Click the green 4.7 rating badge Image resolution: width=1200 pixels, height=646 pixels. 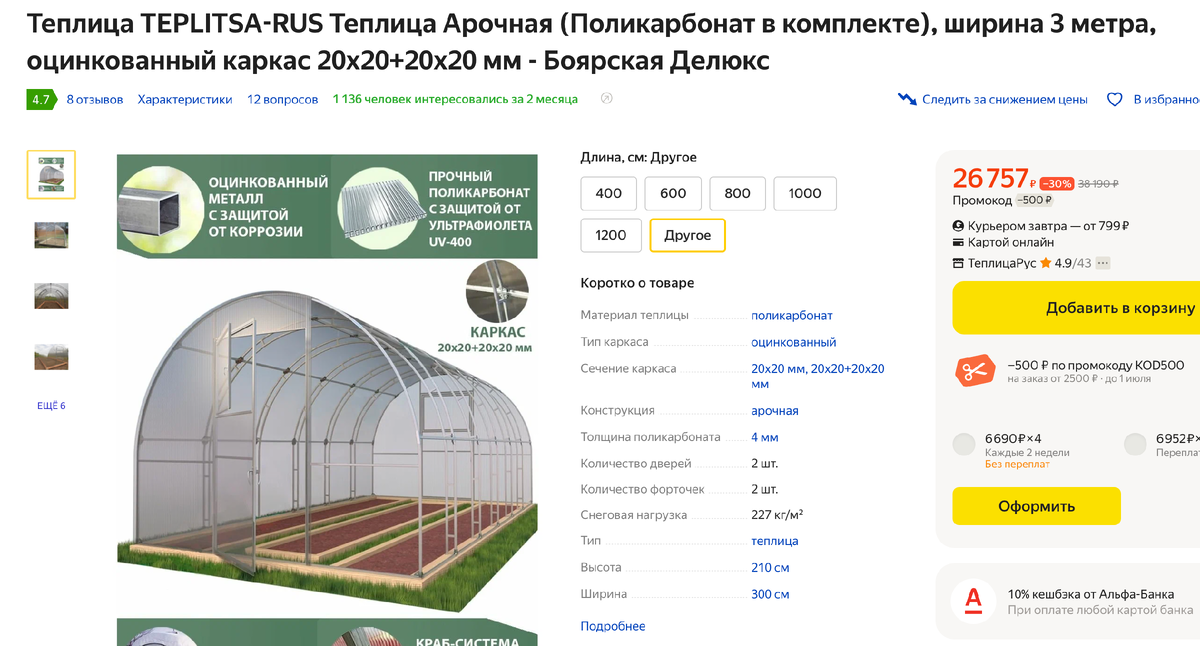point(40,100)
